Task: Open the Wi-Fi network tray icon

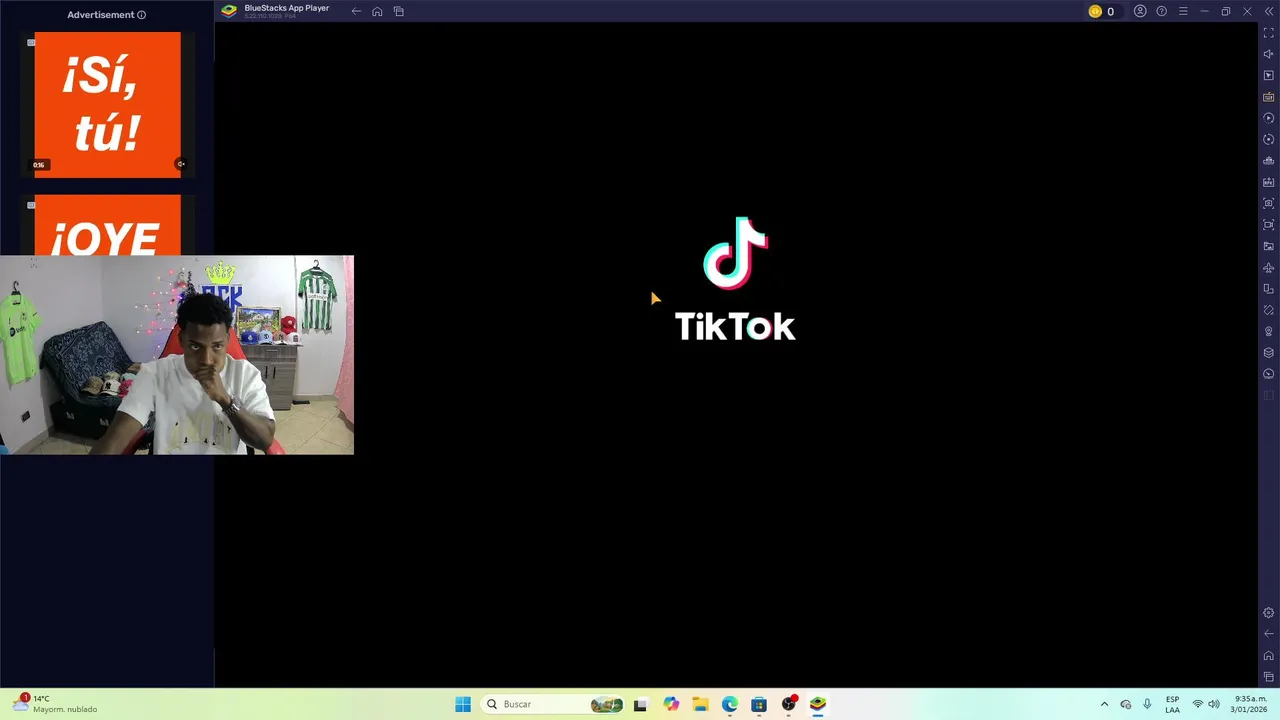Action: point(1197,704)
